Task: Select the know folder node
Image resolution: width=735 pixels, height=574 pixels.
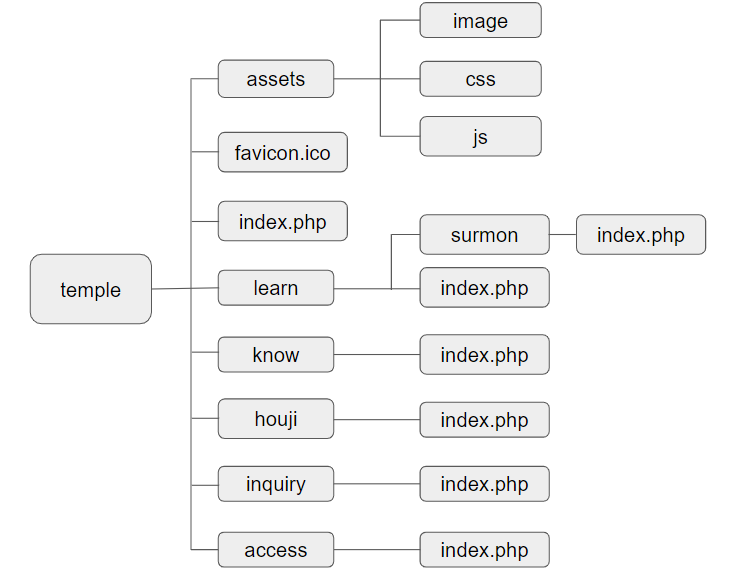Action: (276, 354)
